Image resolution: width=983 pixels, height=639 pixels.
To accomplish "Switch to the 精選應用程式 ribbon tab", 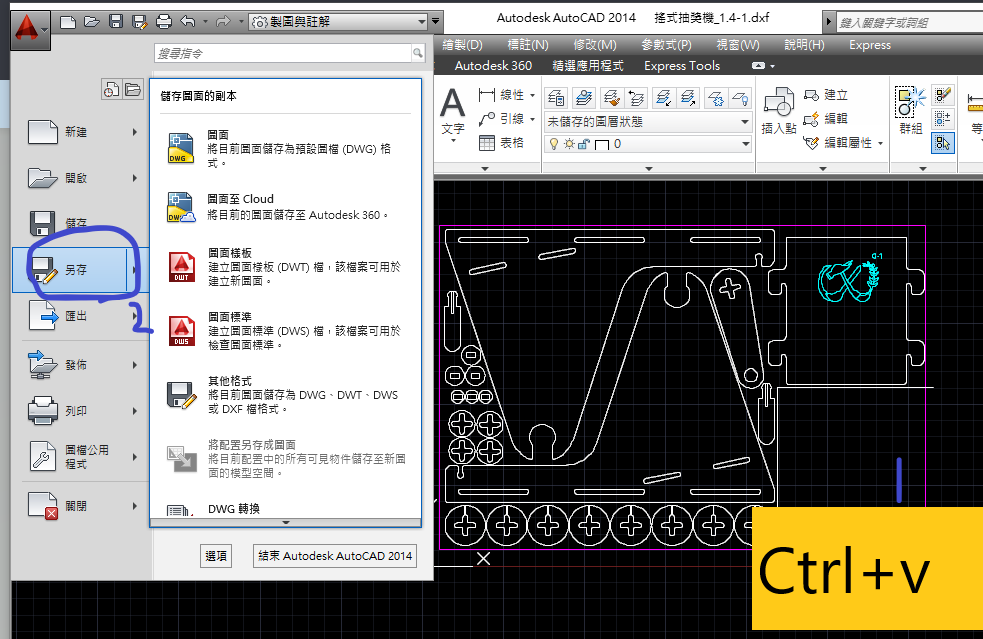I will pos(588,66).
